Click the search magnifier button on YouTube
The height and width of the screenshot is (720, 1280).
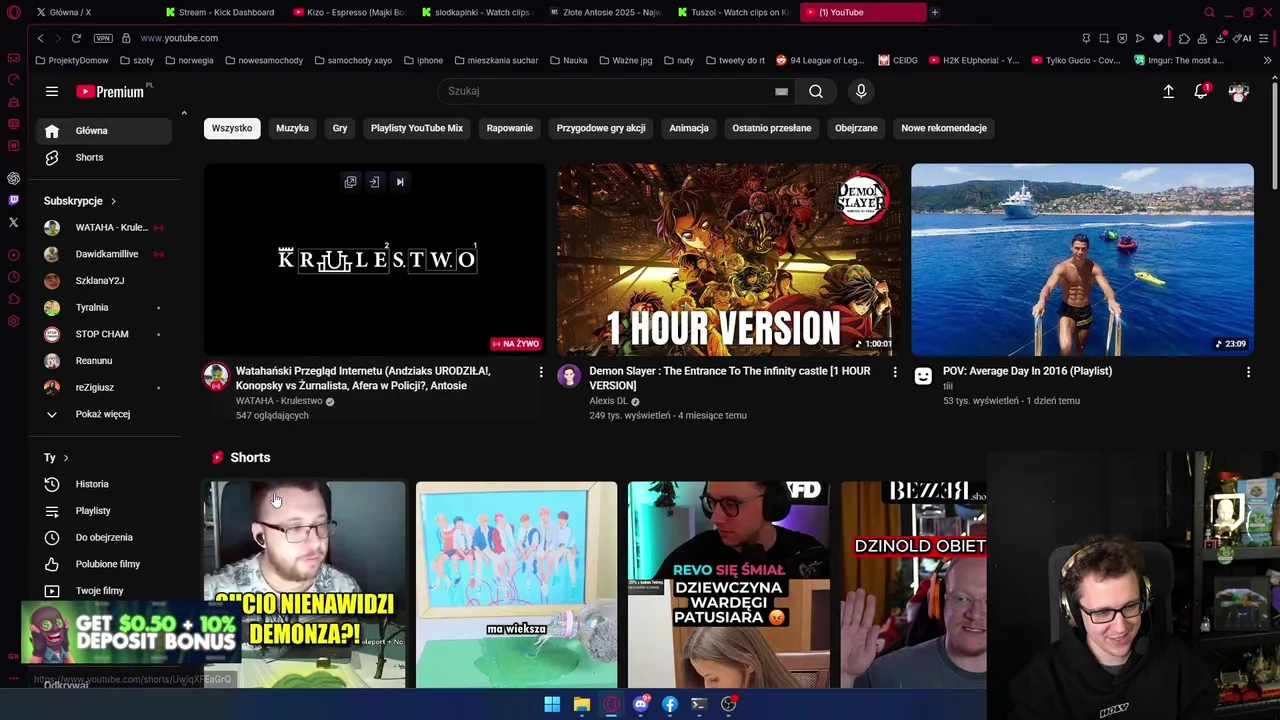click(816, 91)
